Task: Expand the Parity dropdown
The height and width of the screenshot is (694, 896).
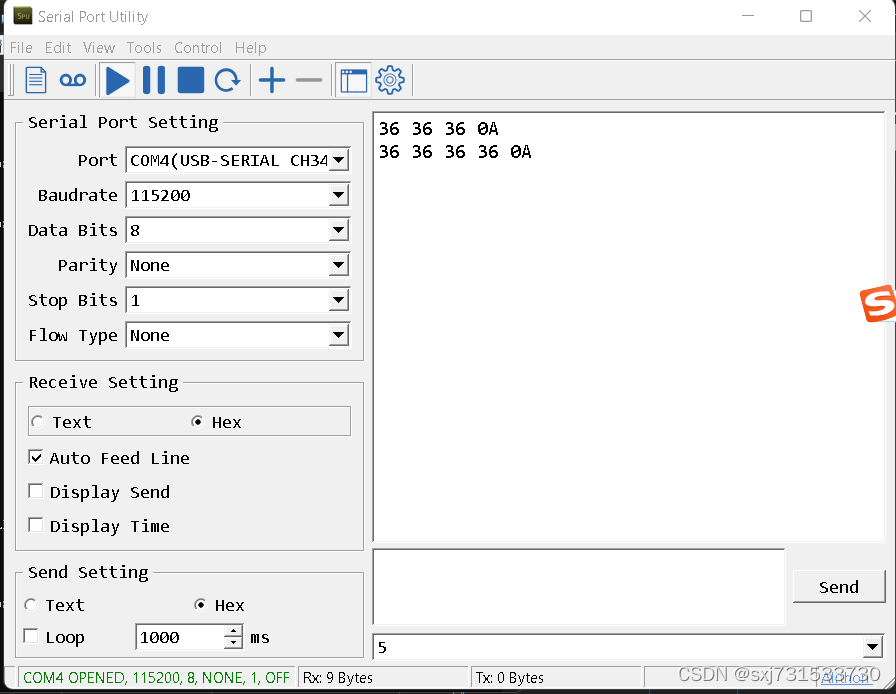Action: click(x=339, y=265)
